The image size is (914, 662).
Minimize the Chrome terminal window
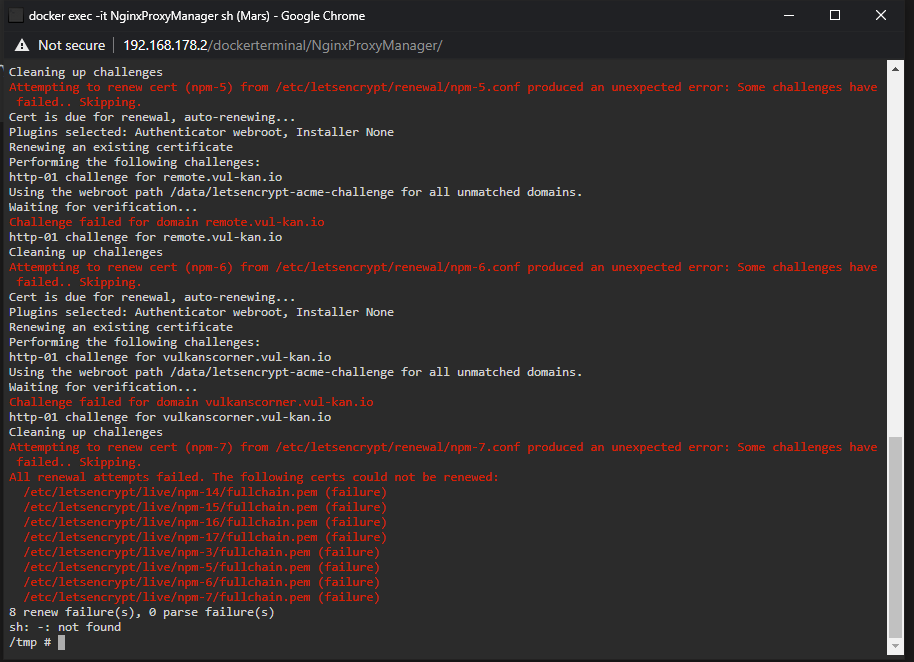[x=789, y=16]
